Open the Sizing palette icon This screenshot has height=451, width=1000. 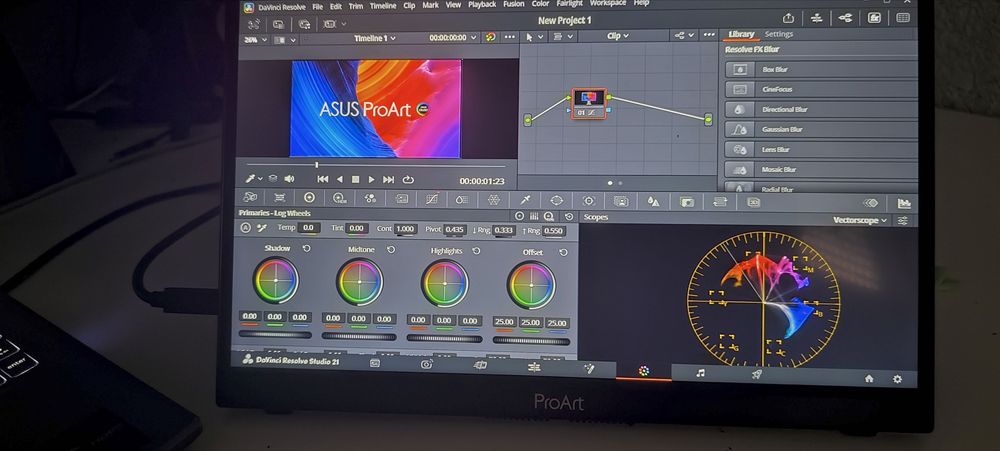pyautogui.click(x=719, y=202)
